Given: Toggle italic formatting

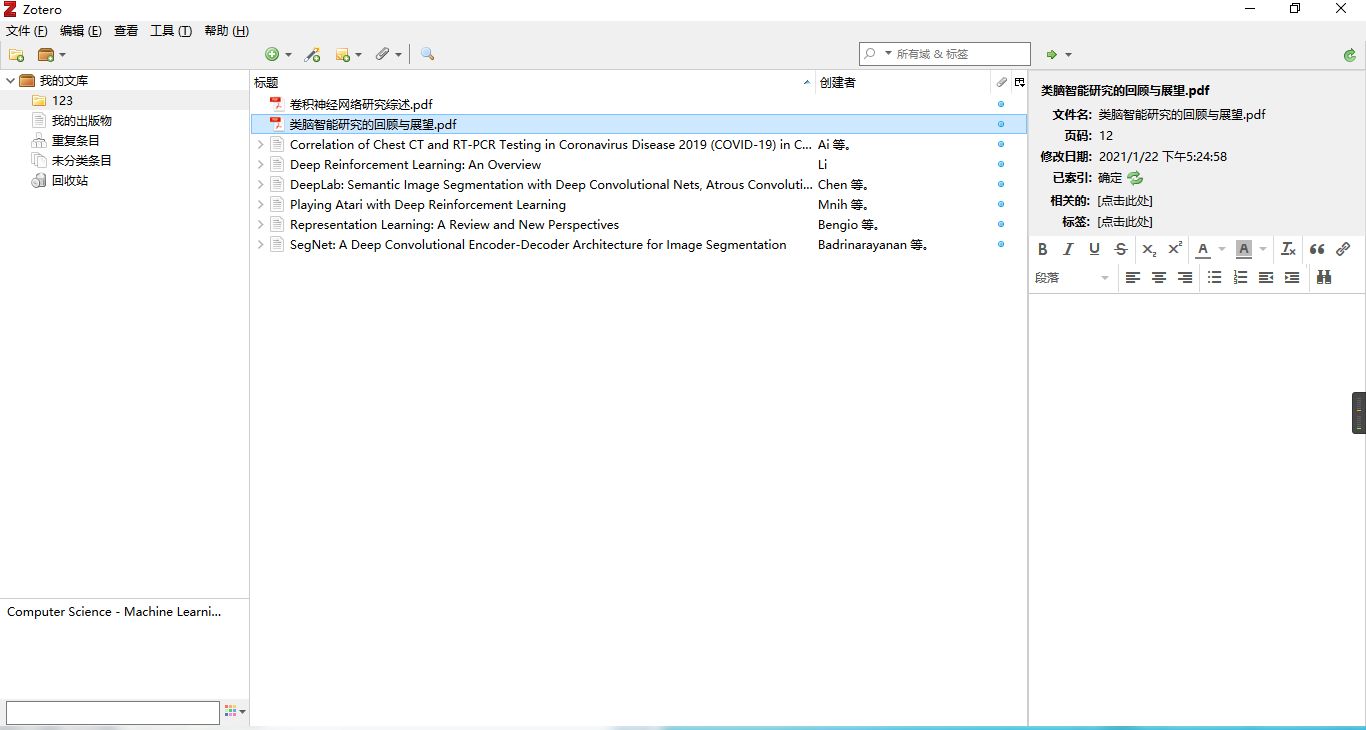Looking at the screenshot, I should (x=1068, y=249).
